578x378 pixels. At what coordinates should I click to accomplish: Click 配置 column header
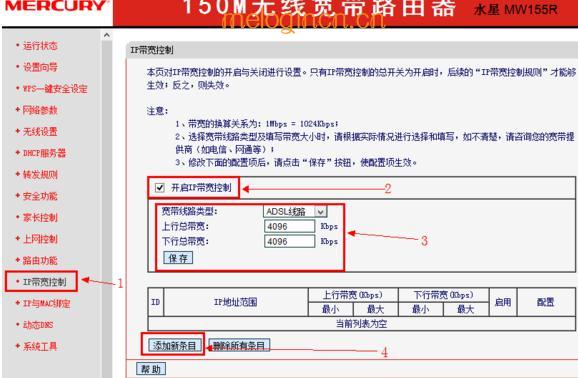pos(546,302)
